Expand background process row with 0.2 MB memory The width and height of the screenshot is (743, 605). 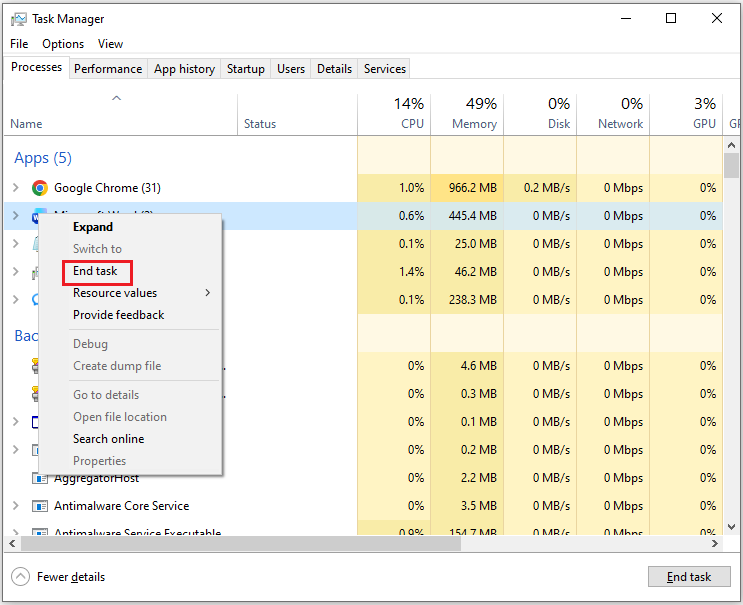(x=16, y=450)
